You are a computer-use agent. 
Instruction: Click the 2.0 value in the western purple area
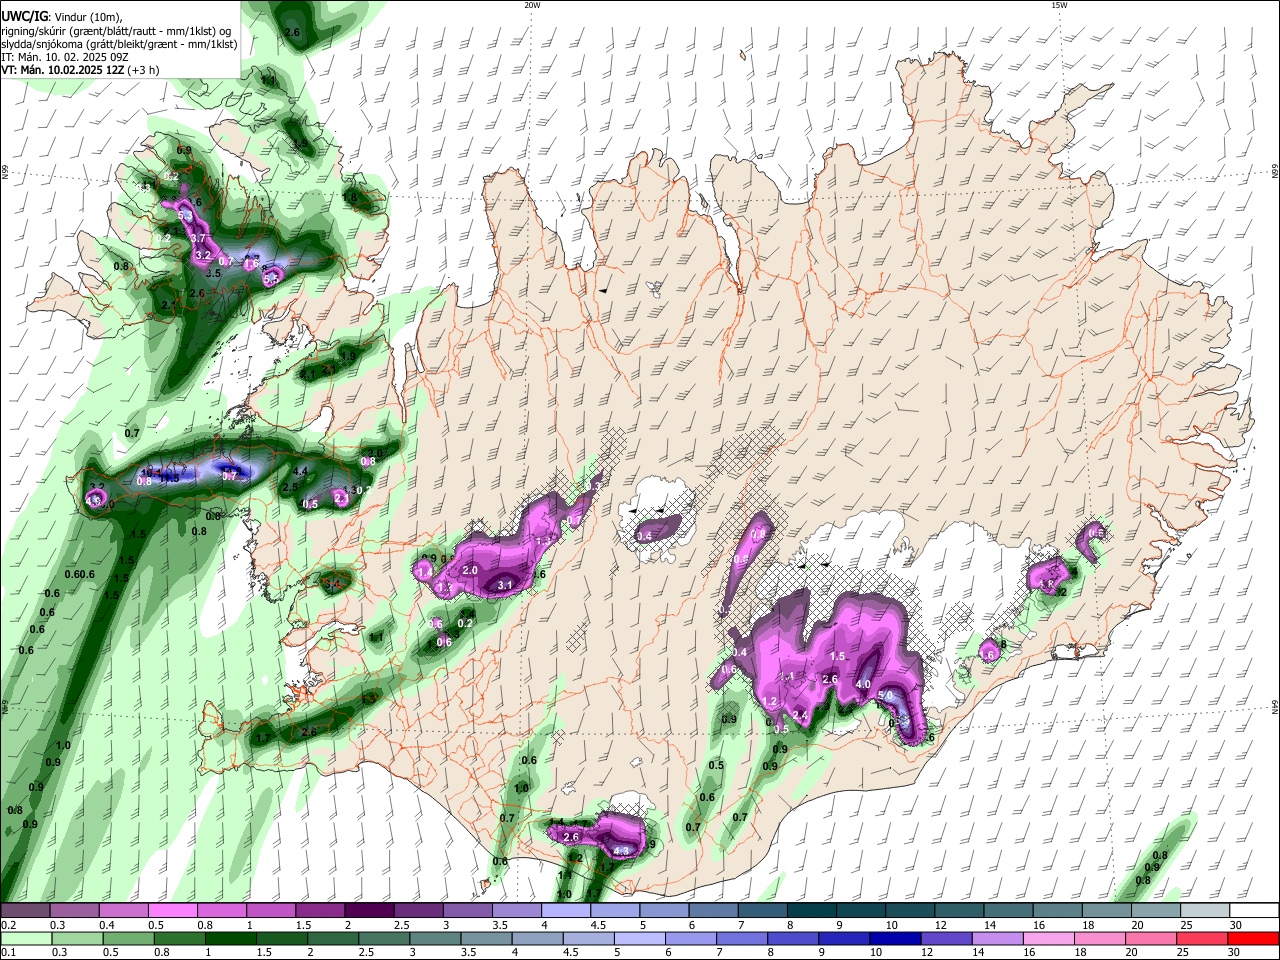click(471, 569)
